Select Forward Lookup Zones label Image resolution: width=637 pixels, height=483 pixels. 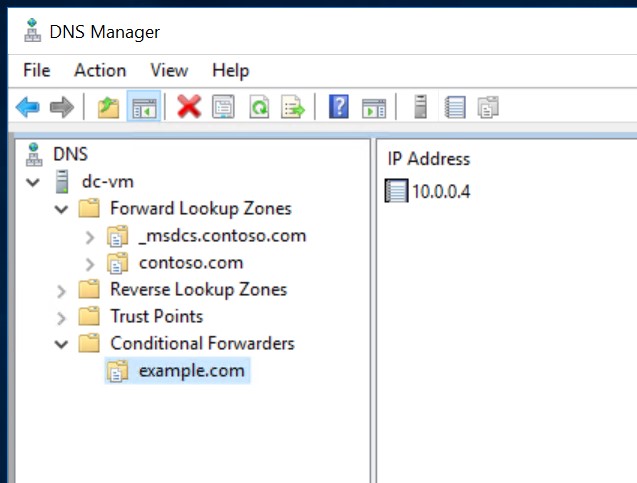[x=201, y=208]
